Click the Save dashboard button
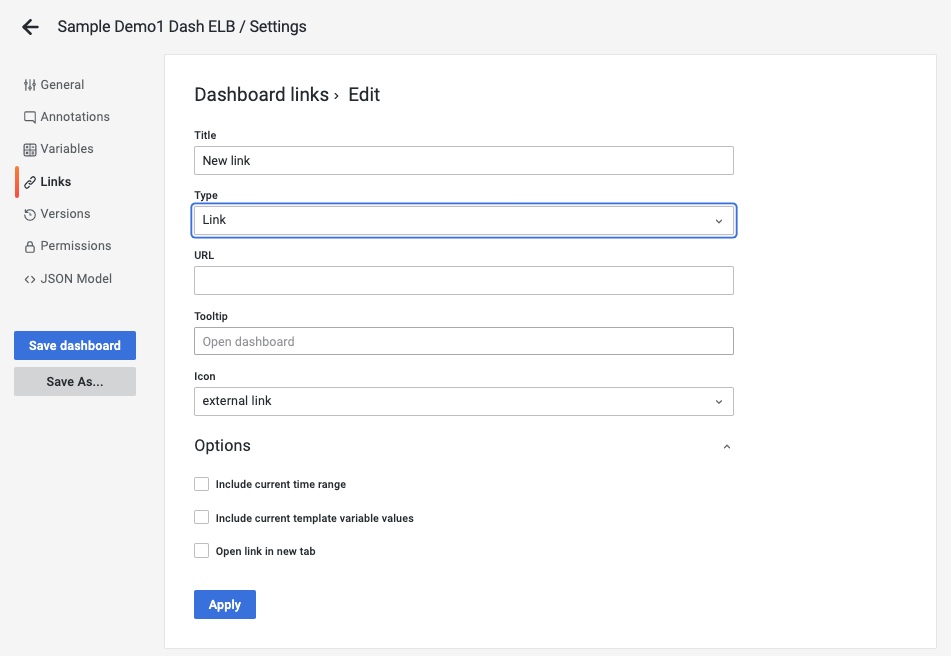951x656 pixels. pos(74,345)
